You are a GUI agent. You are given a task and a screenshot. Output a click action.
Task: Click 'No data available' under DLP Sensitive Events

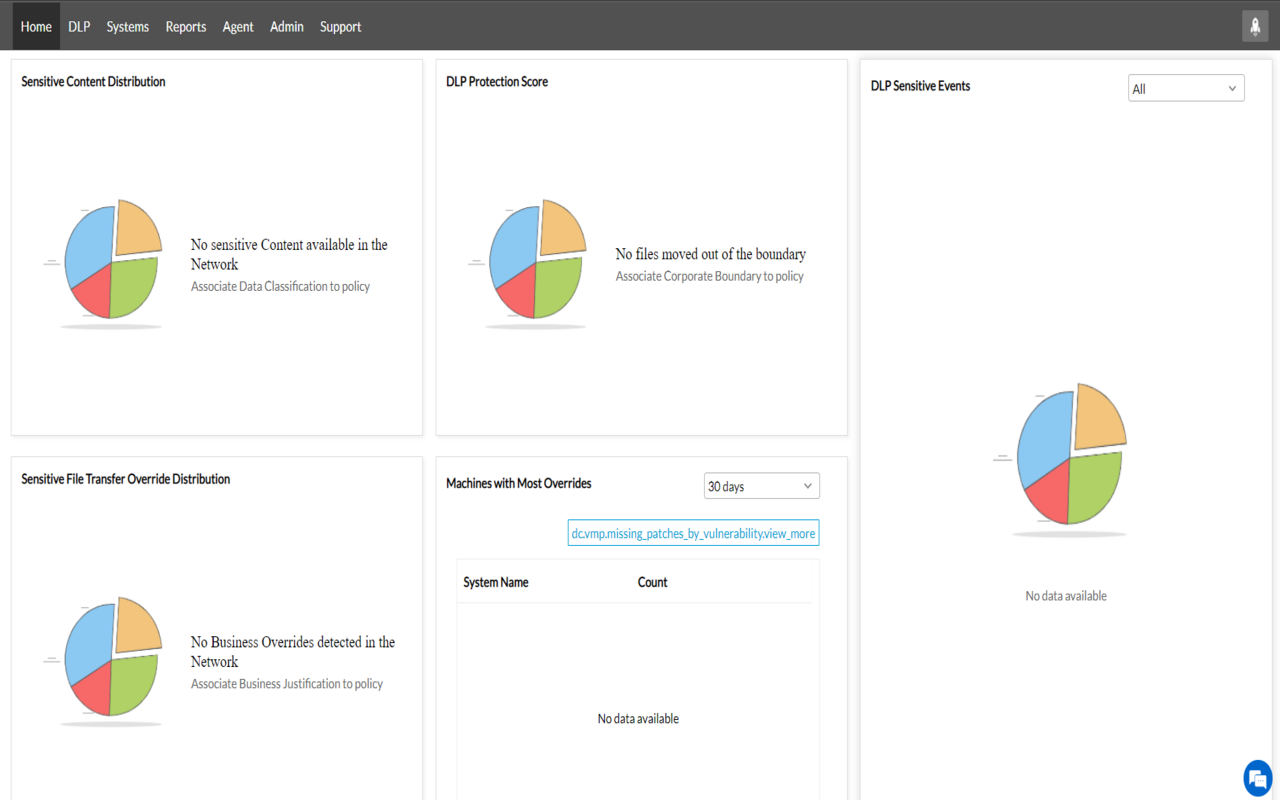tap(1066, 596)
